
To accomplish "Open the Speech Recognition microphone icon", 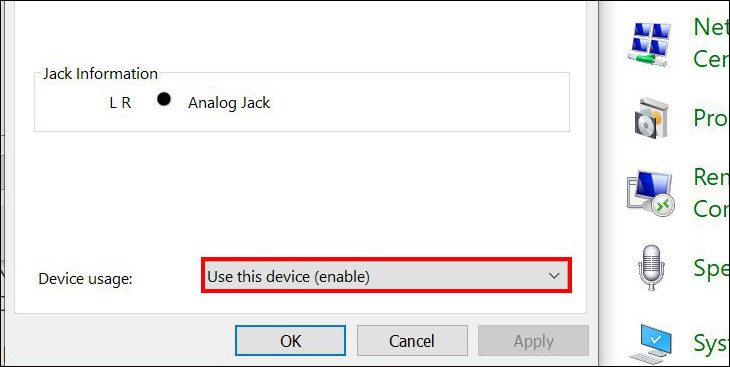I will click(651, 268).
